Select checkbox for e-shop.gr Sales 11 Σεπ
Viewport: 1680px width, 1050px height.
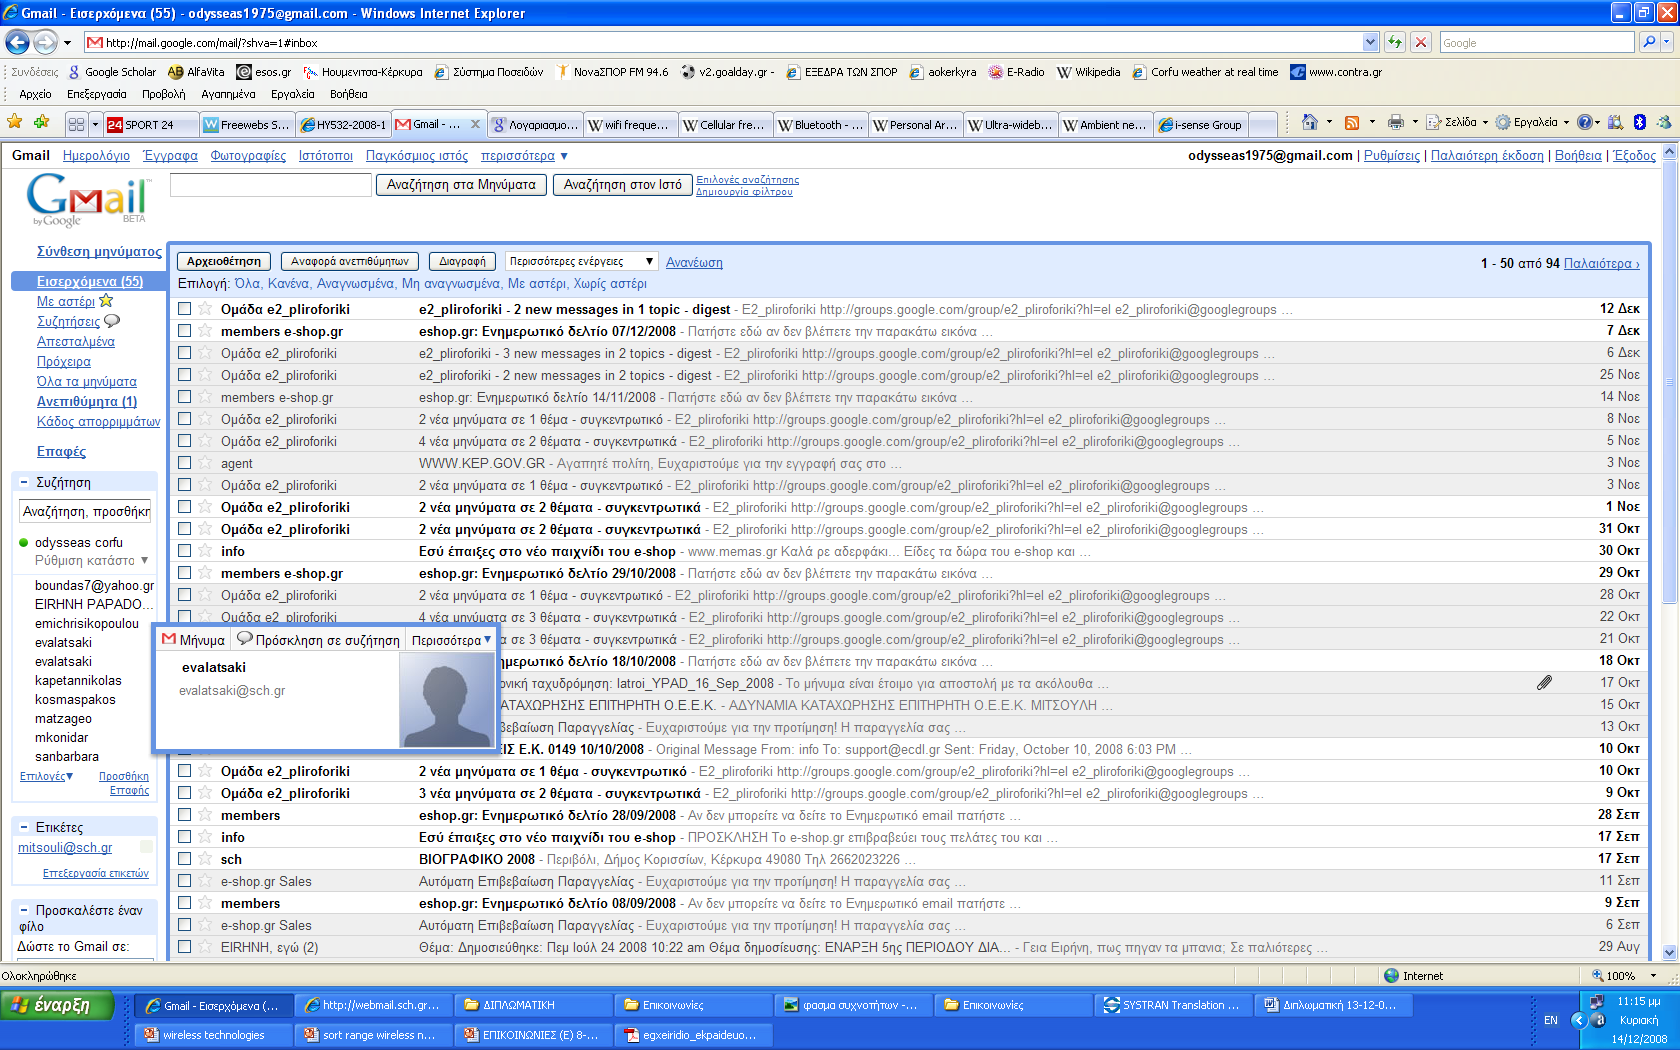point(185,881)
